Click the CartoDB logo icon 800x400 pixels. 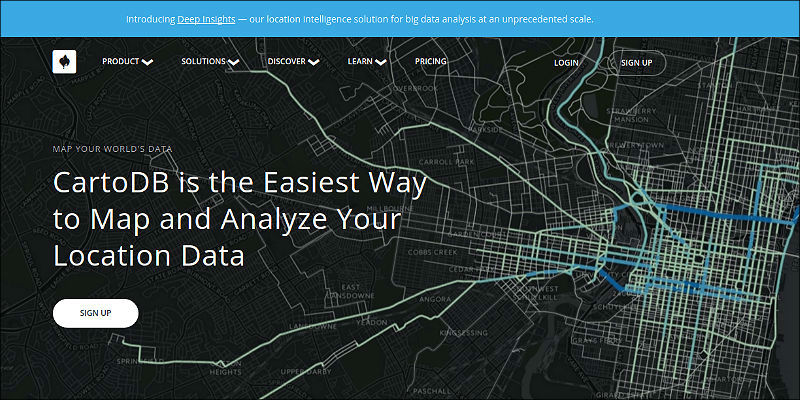click(x=64, y=62)
